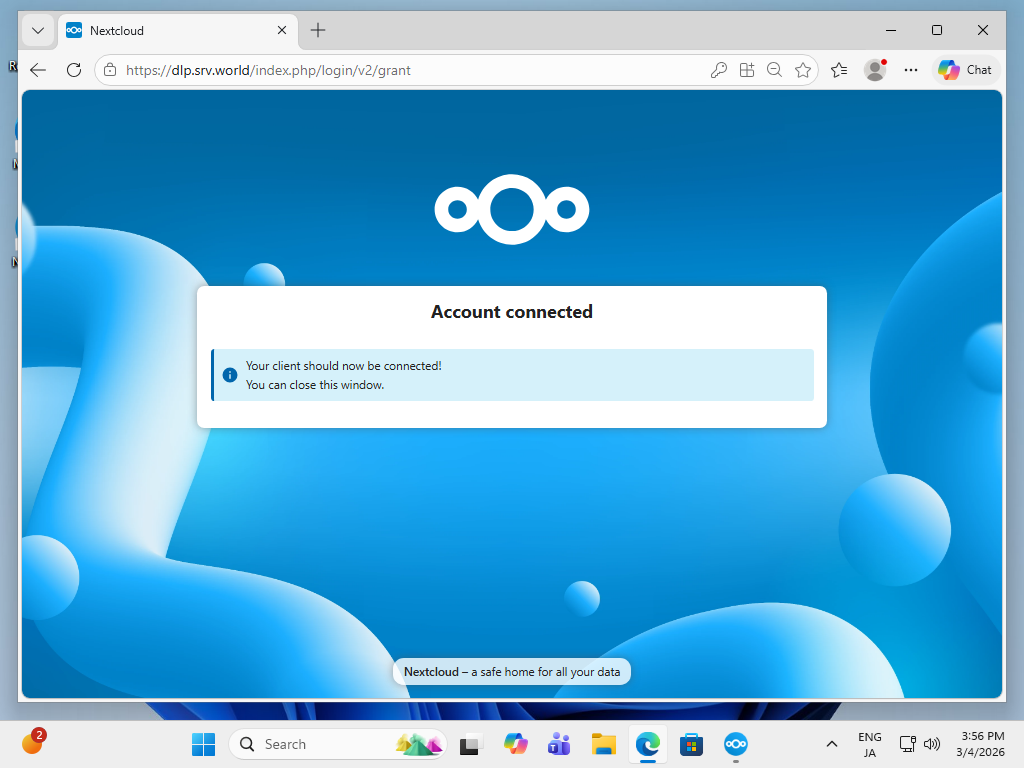Open the Nextcloud footer link
1024x768 pixels.
(x=431, y=672)
